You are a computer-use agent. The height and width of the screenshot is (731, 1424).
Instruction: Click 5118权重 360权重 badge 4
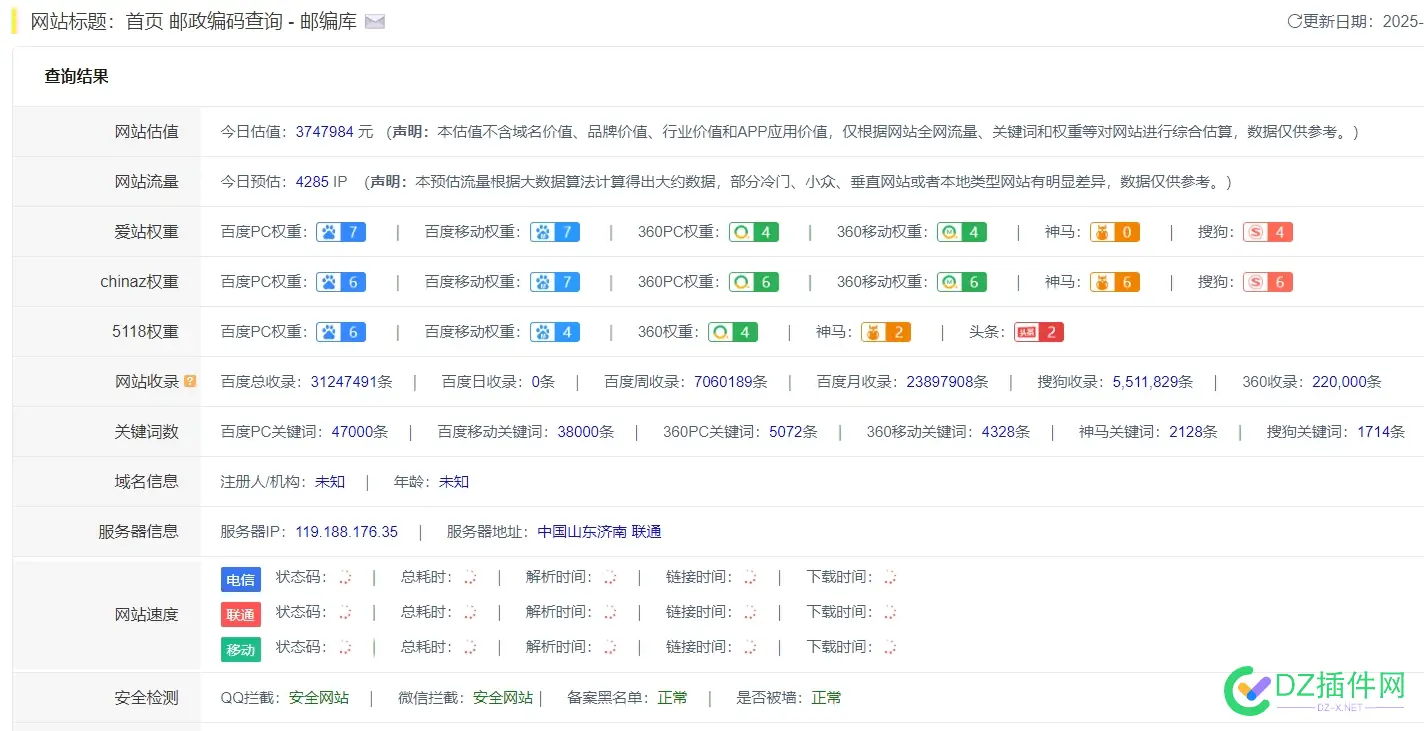pyautogui.click(x=733, y=332)
